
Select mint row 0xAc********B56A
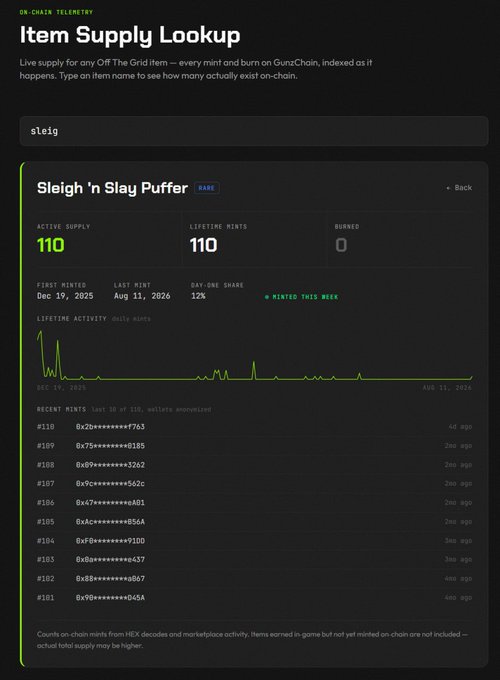click(255, 522)
